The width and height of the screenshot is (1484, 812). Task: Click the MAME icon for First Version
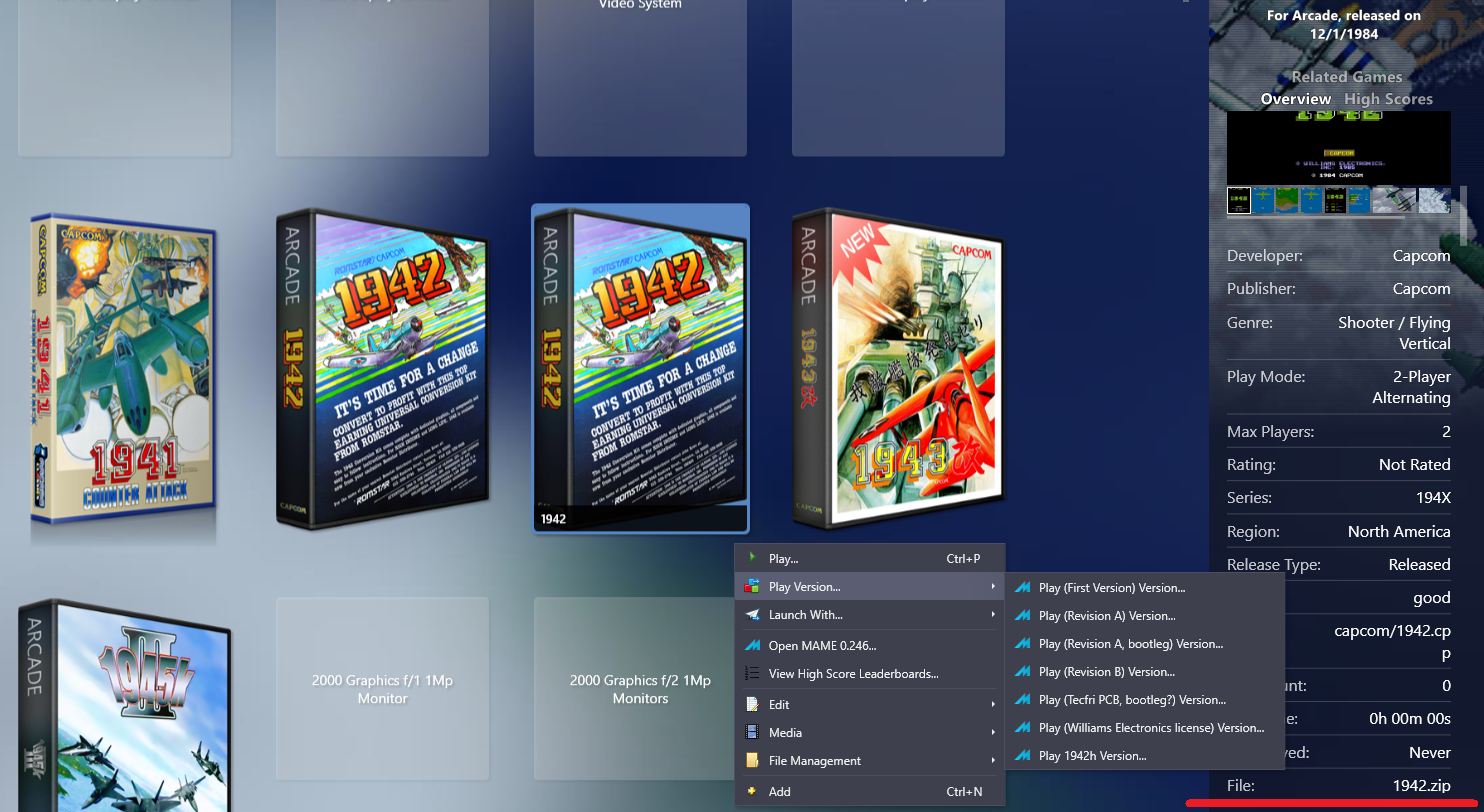pos(1022,588)
